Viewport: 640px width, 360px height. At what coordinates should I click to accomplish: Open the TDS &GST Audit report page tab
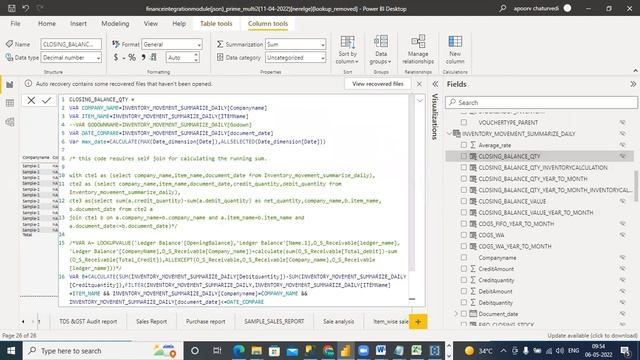click(88, 322)
